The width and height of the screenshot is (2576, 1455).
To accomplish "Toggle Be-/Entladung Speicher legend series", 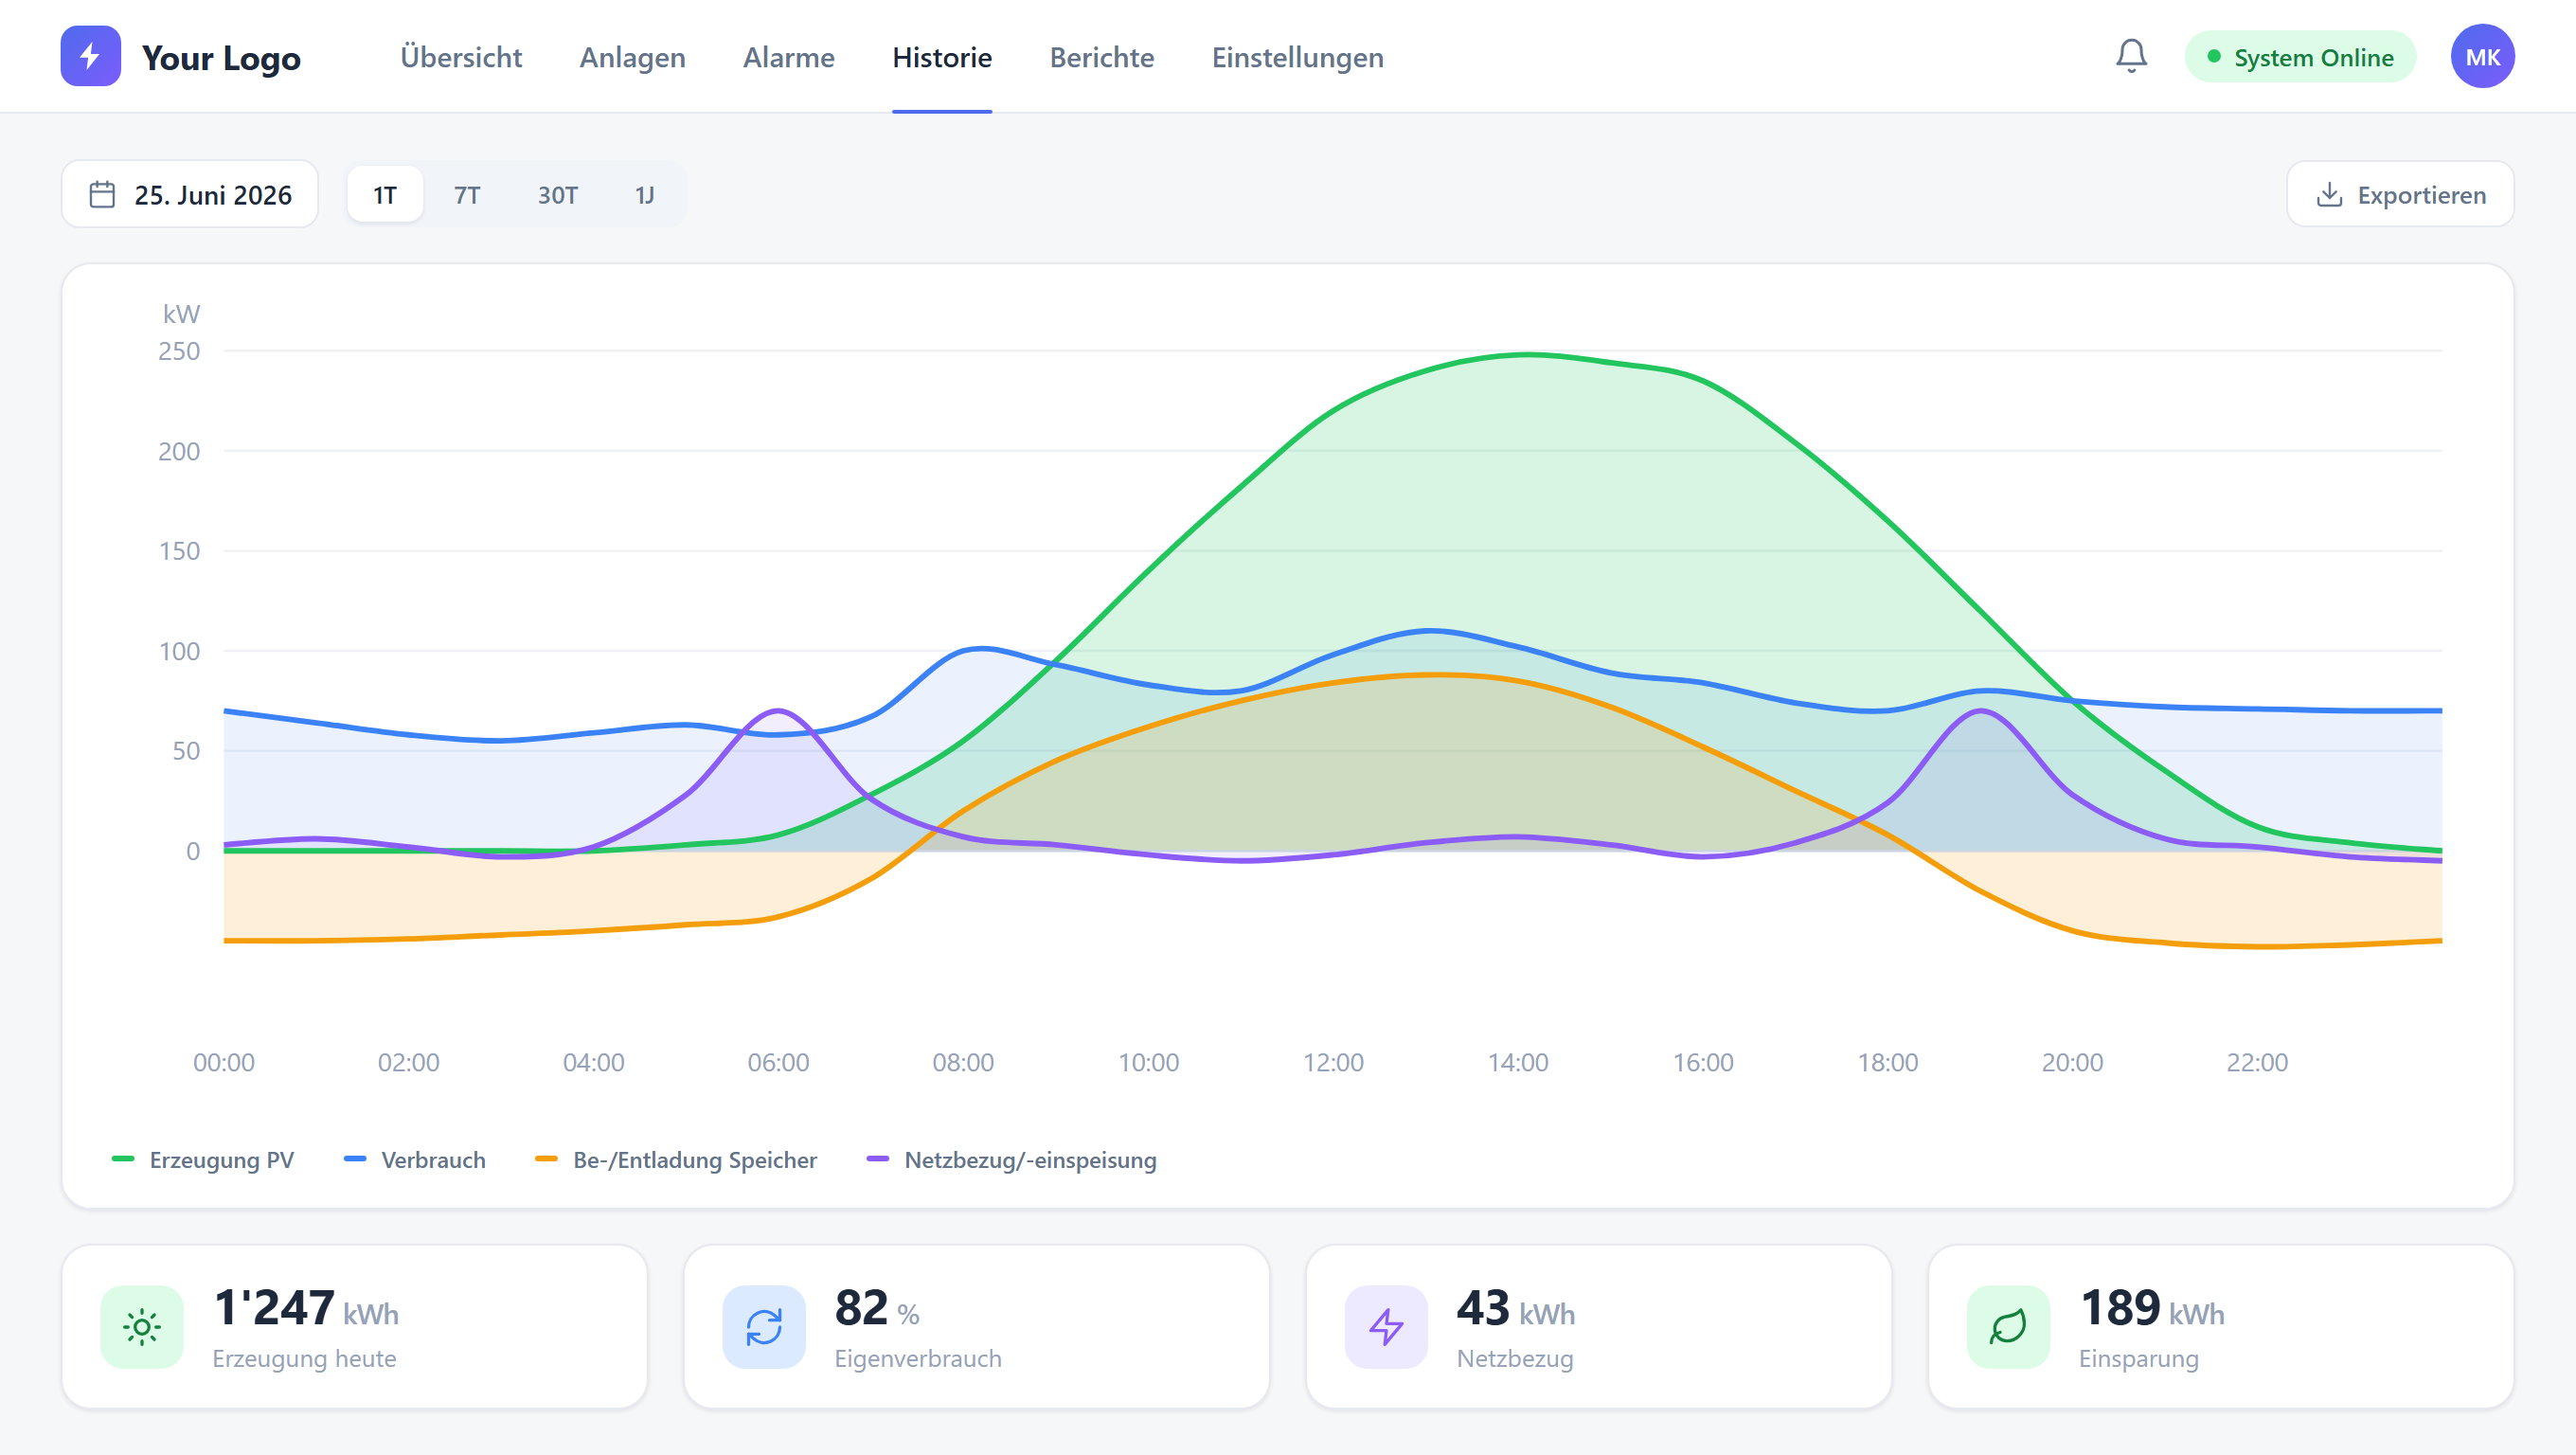I will tap(676, 1159).
